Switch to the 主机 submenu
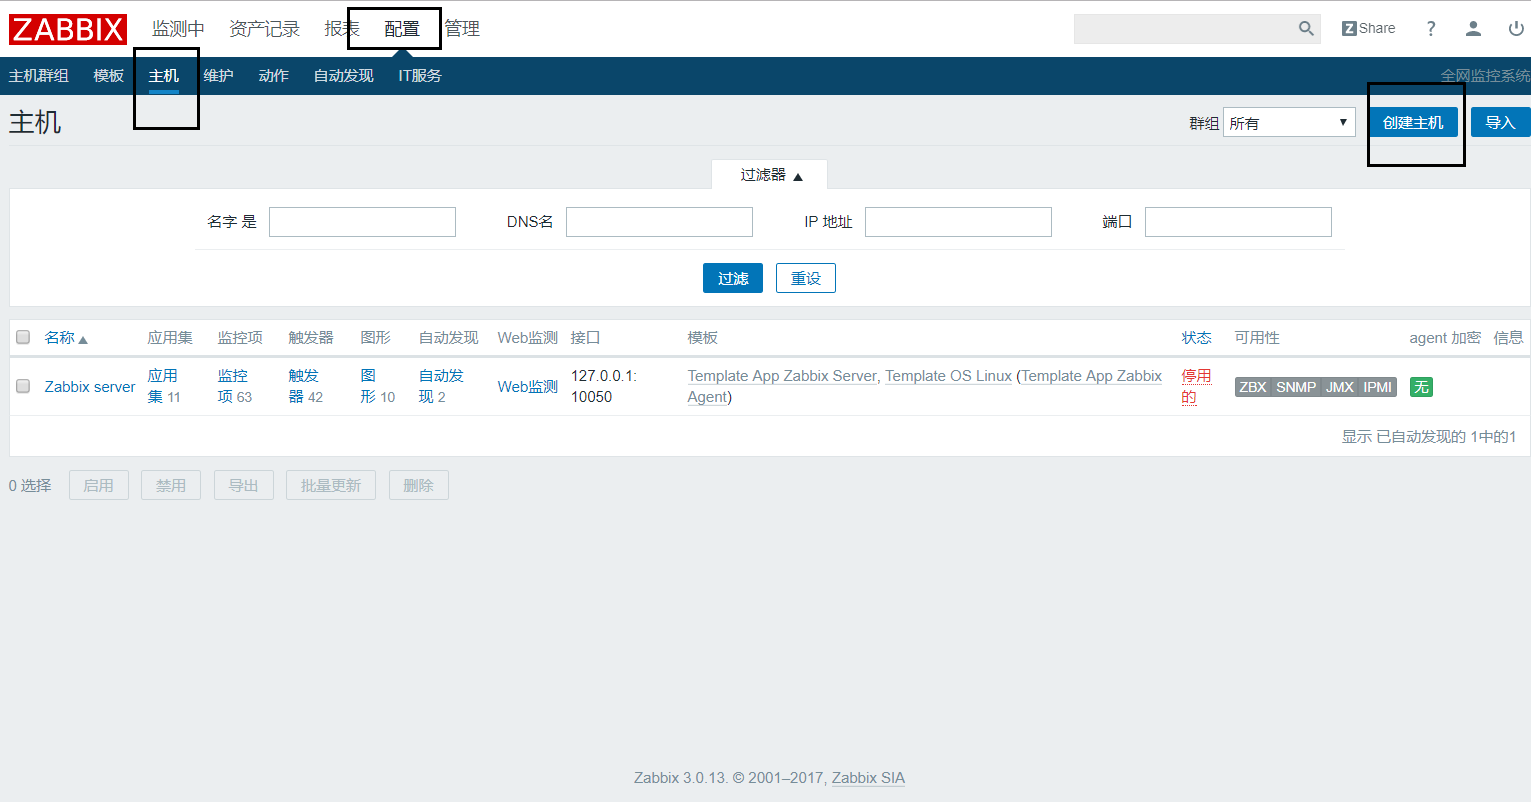The image size is (1531, 802). 164,76
